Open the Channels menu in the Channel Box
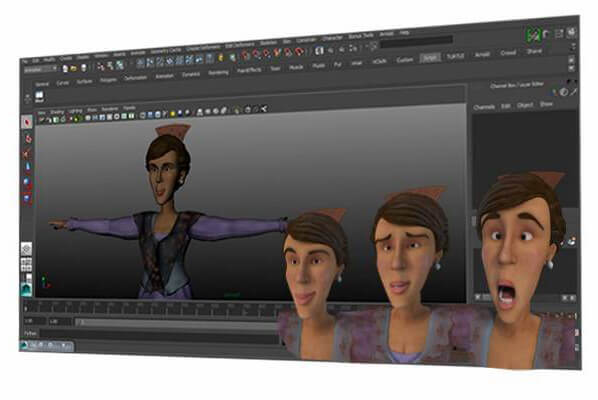The image size is (598, 400). click(484, 107)
